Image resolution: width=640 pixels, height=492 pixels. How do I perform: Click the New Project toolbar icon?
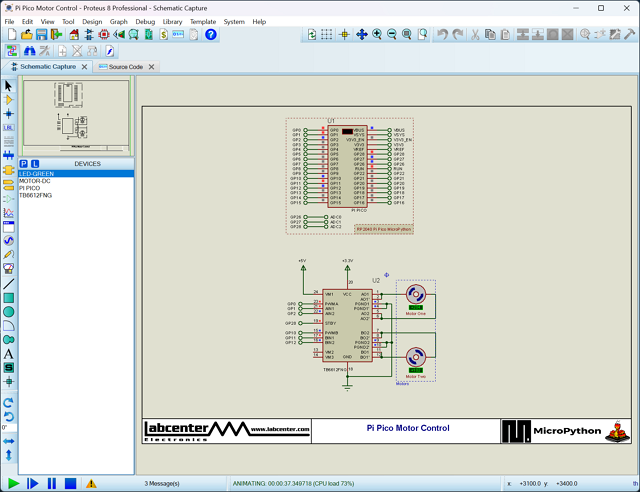pyautogui.click(x=12, y=34)
